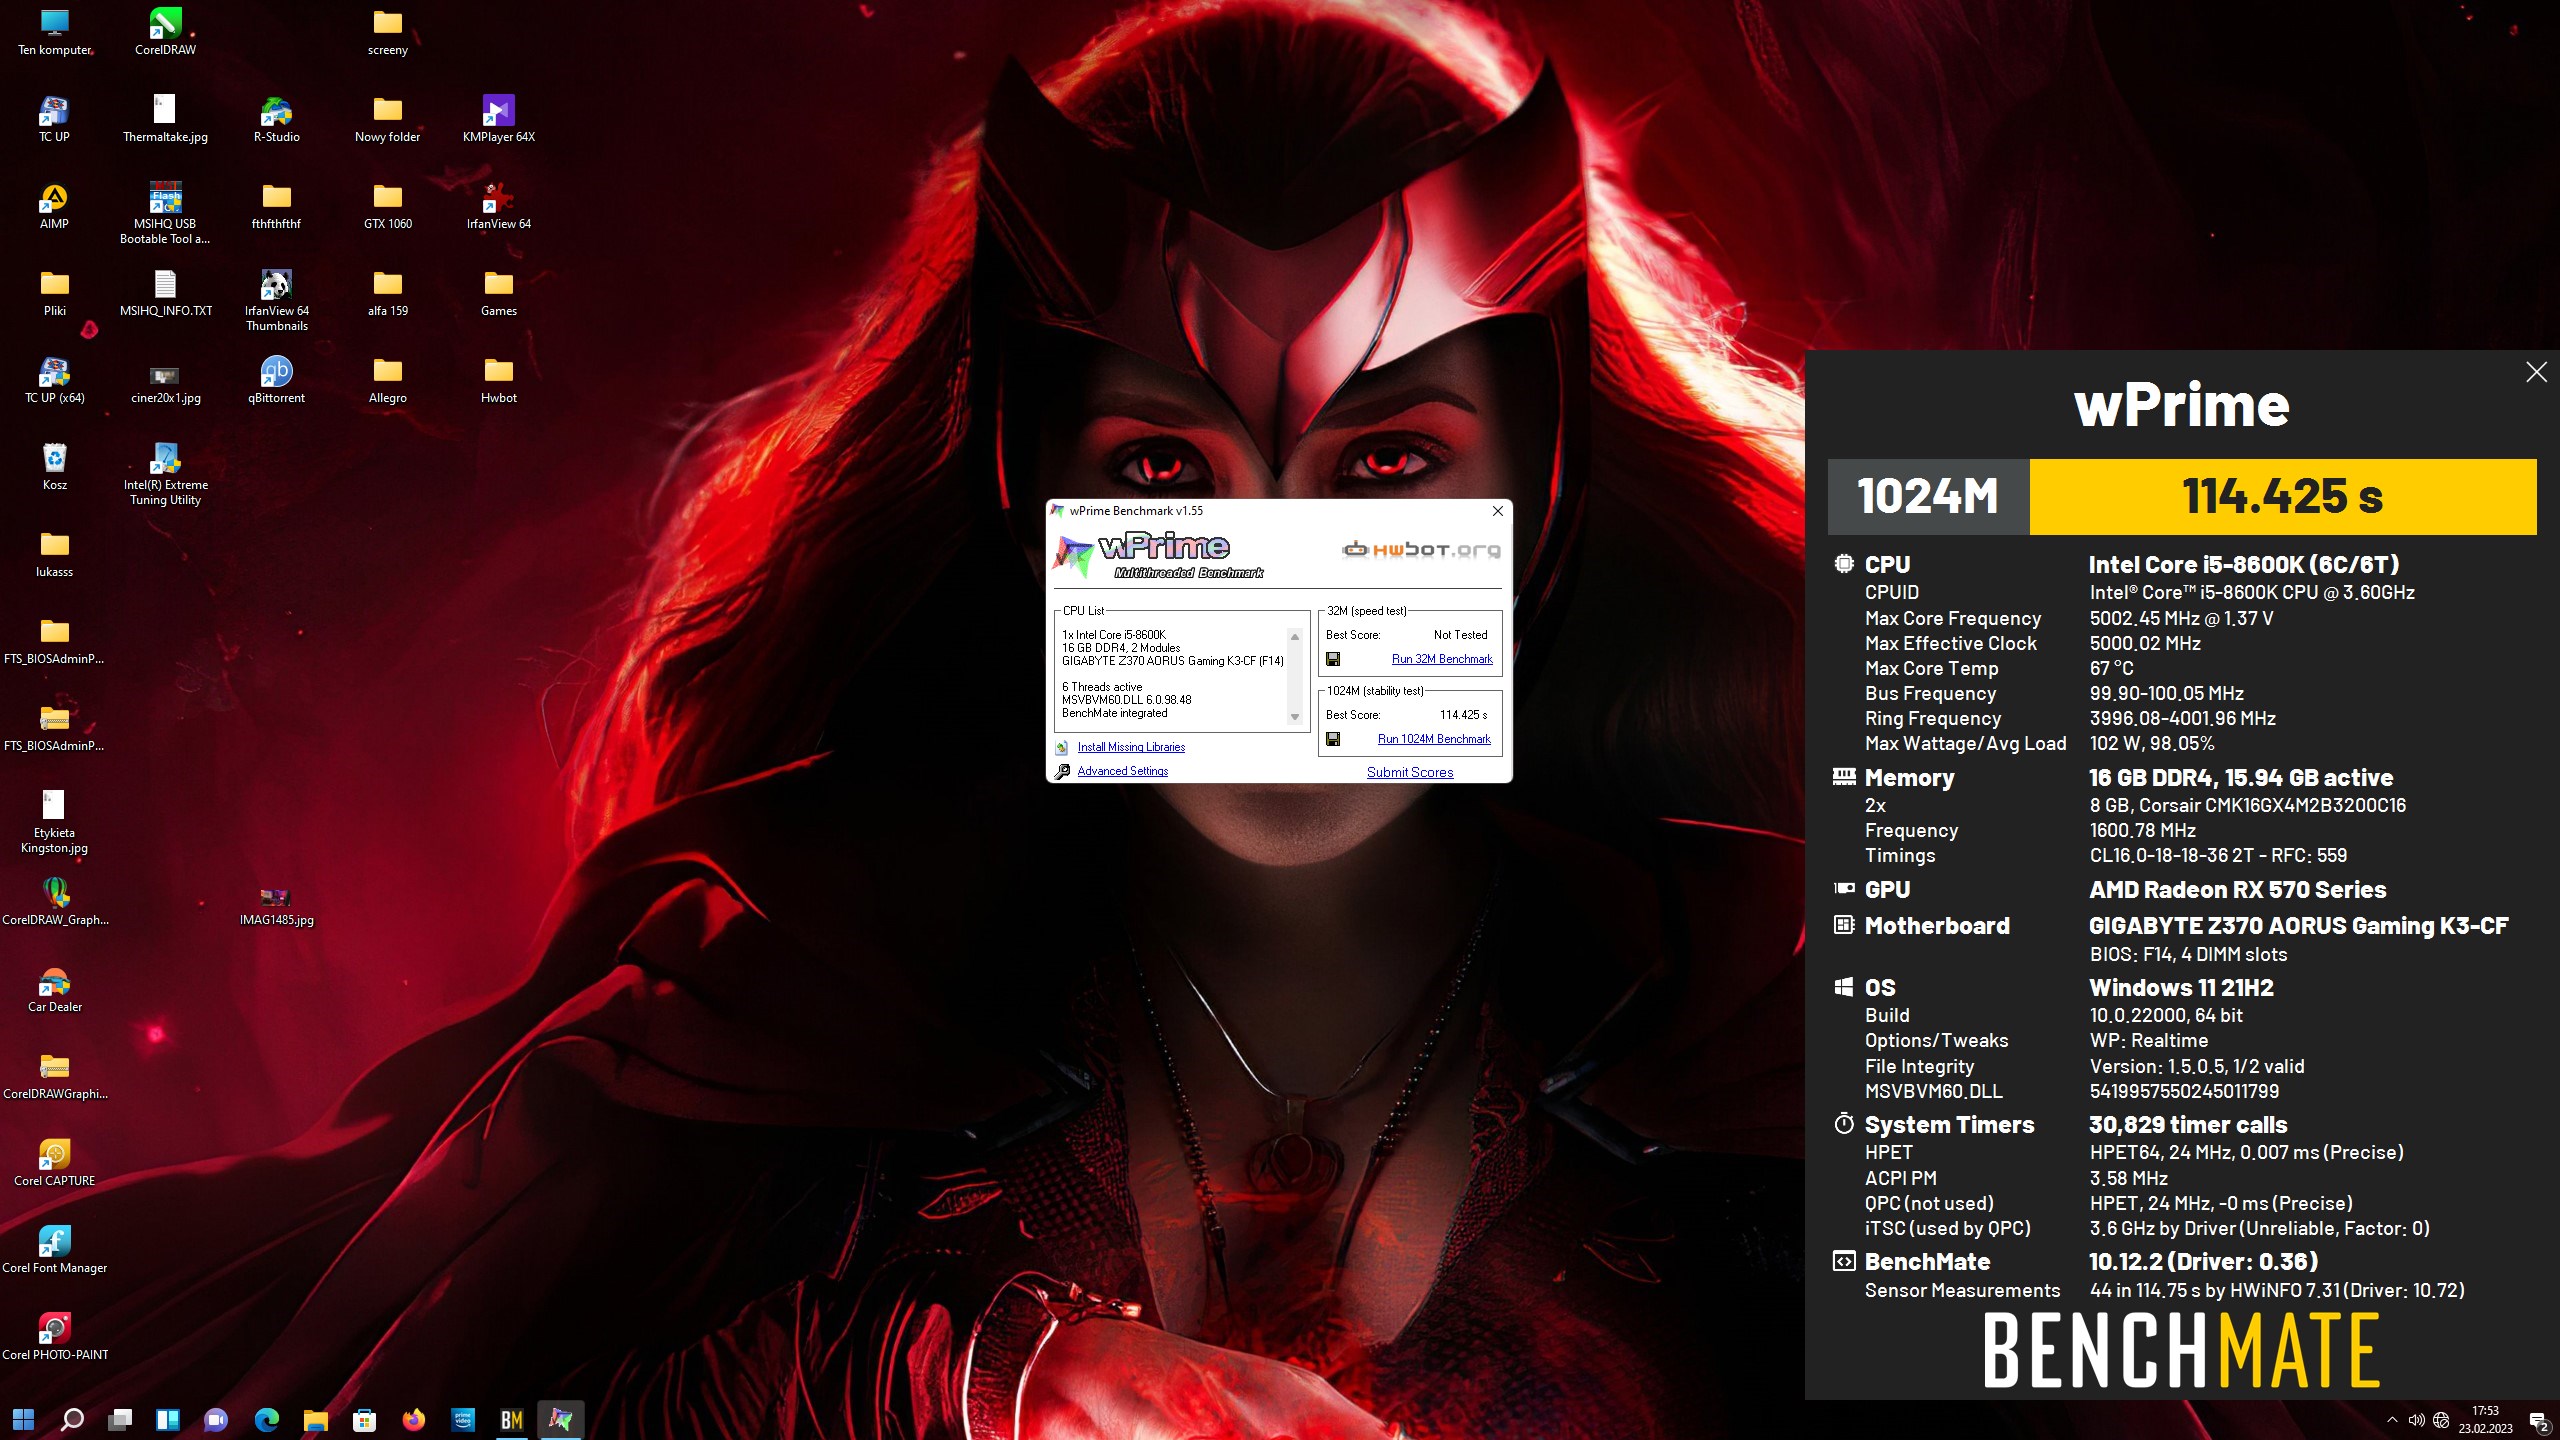The width and height of the screenshot is (2560, 1440).
Task: Close the wPrime Benchmark window
Action: pyautogui.click(x=1497, y=511)
